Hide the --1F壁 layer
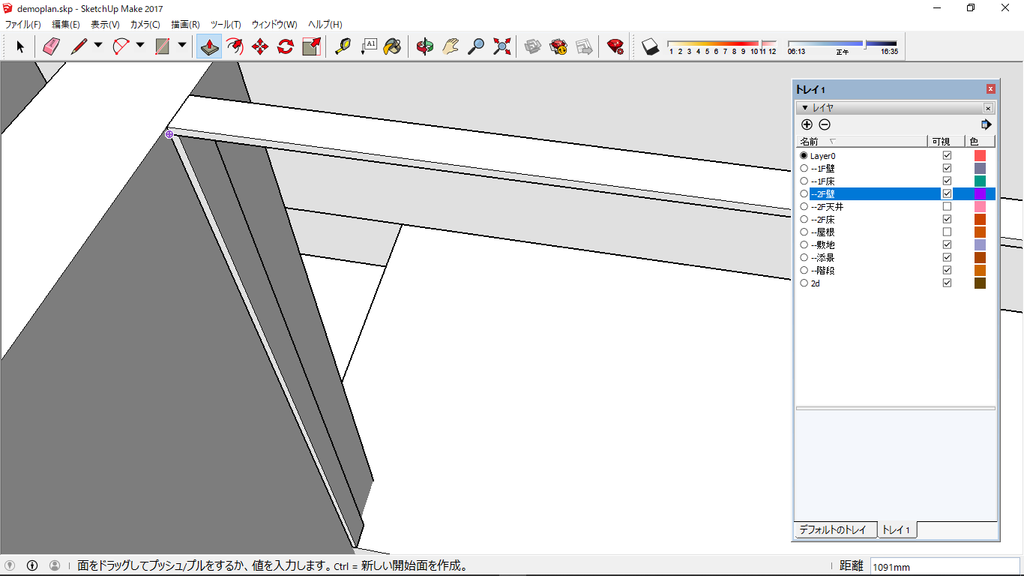This screenshot has height=576, width=1024. [x=947, y=168]
